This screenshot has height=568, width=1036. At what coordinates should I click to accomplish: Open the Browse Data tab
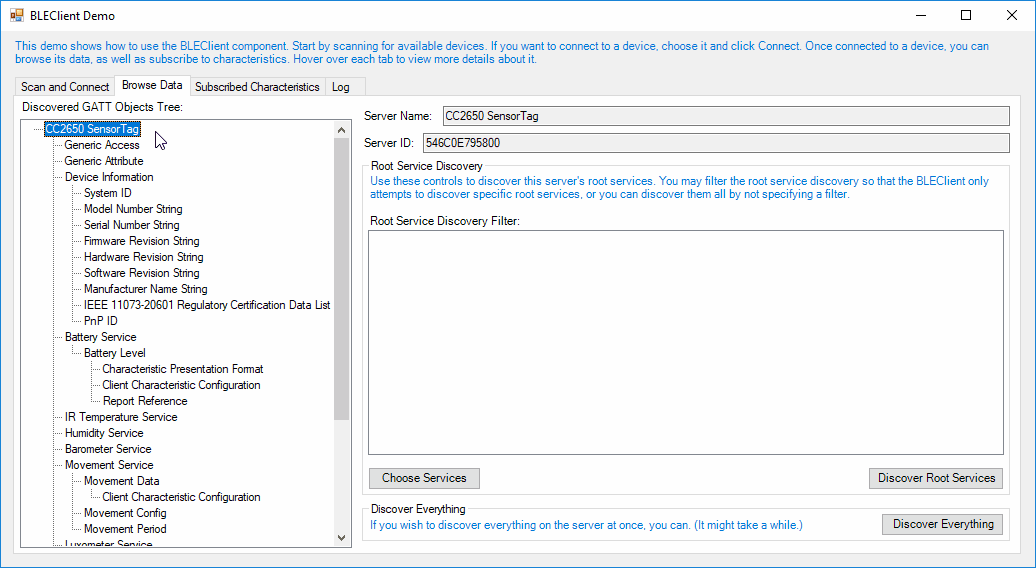point(152,85)
